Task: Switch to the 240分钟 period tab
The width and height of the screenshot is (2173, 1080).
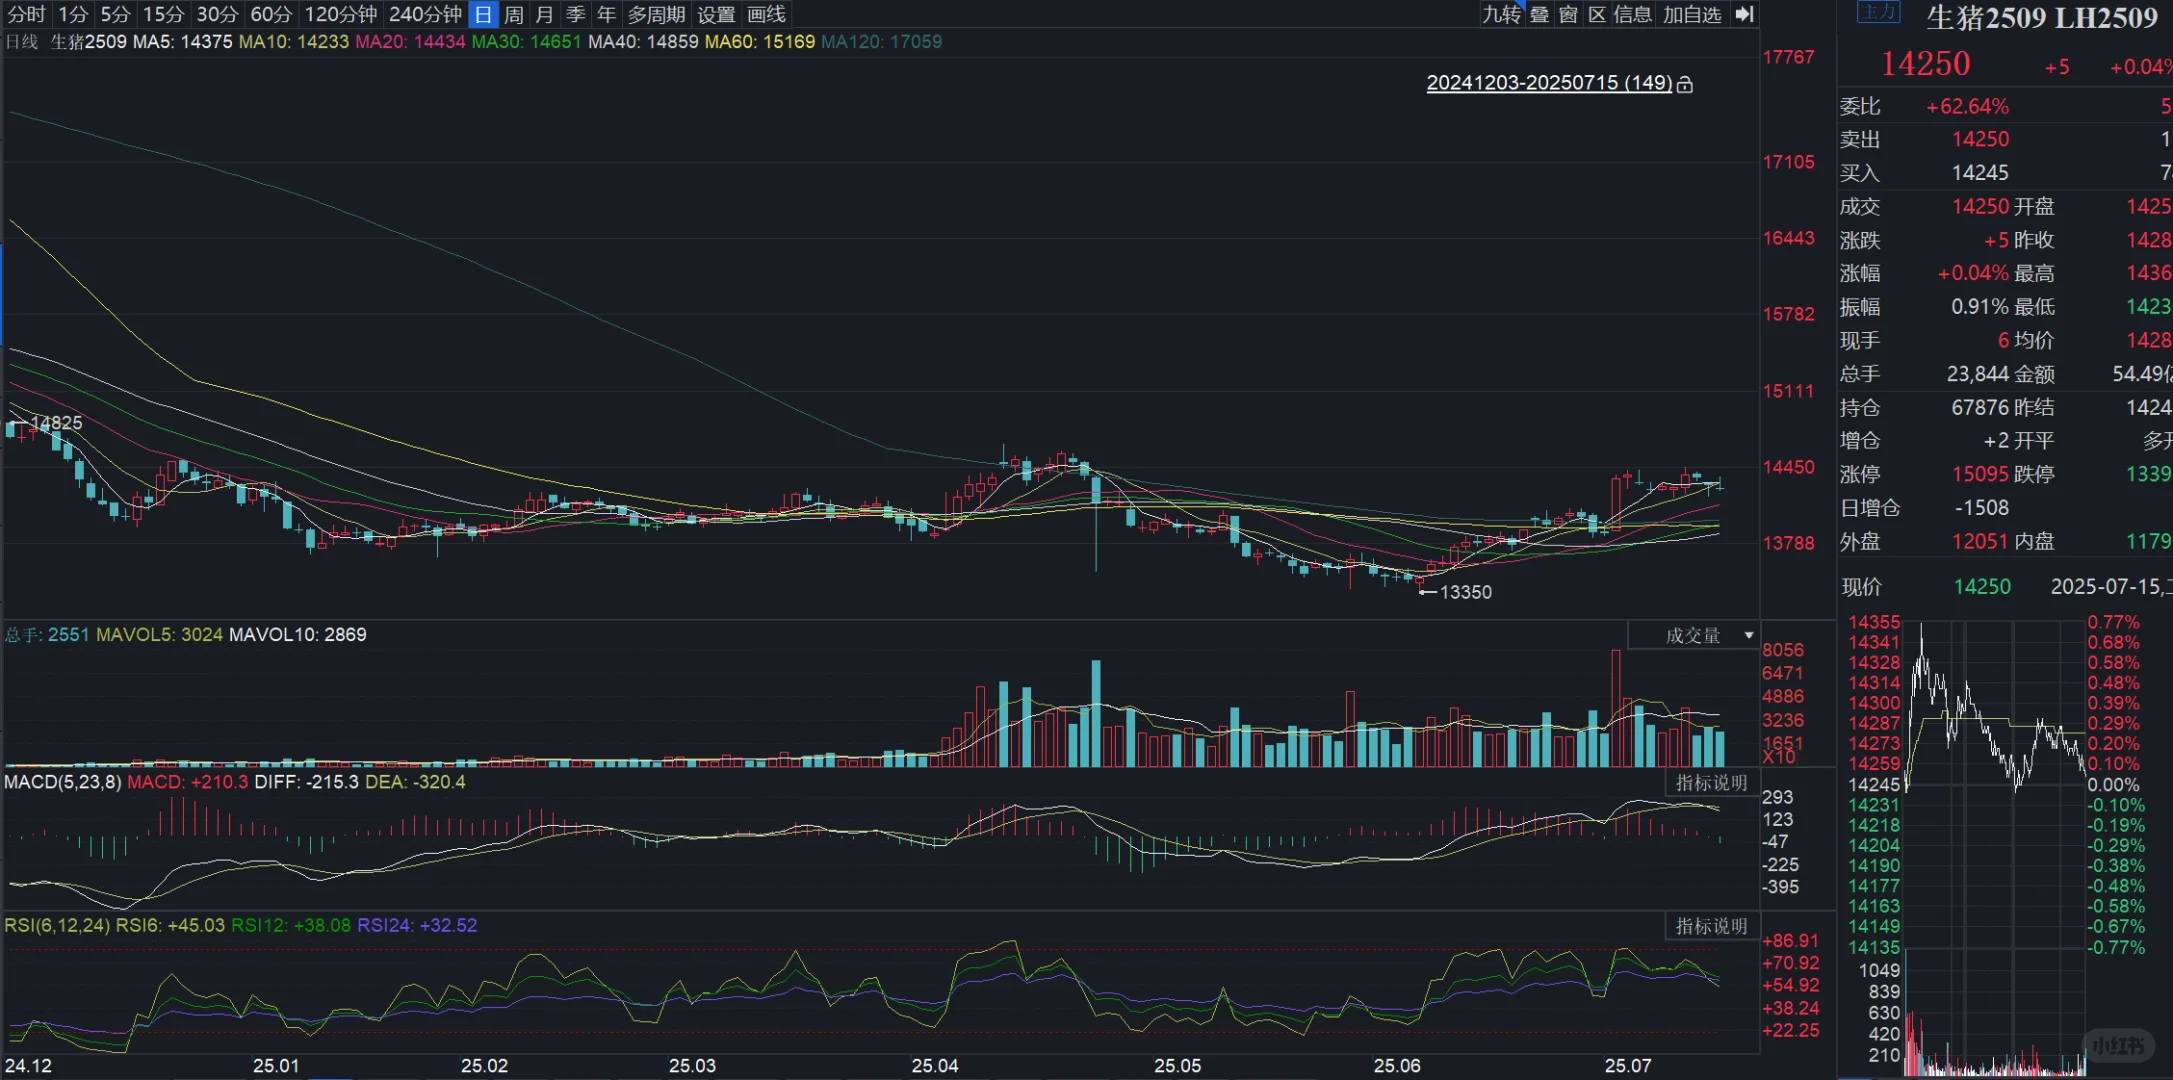Action: click(x=425, y=14)
